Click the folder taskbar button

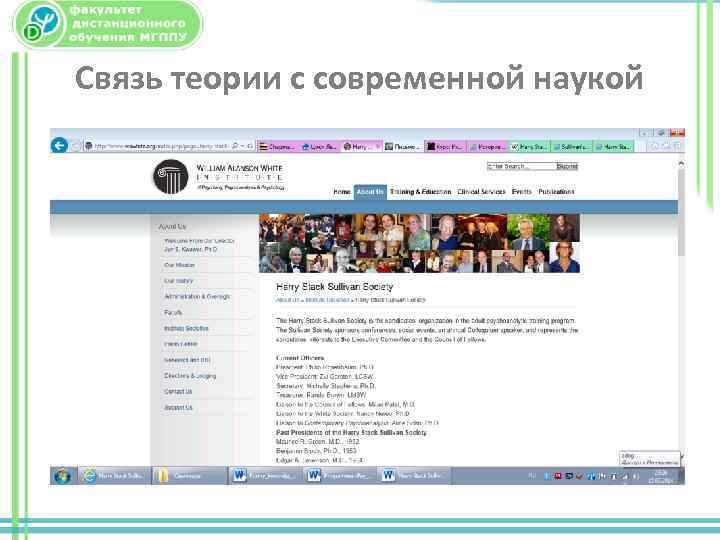click(x=190, y=476)
